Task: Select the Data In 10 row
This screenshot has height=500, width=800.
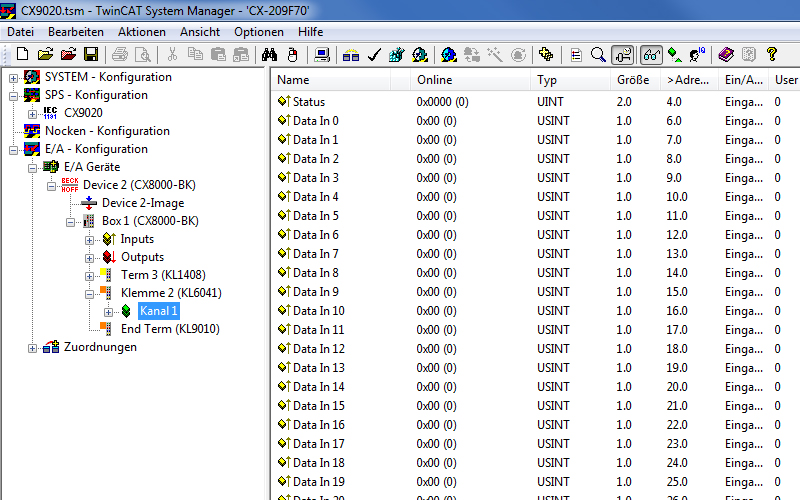Action: (536, 311)
